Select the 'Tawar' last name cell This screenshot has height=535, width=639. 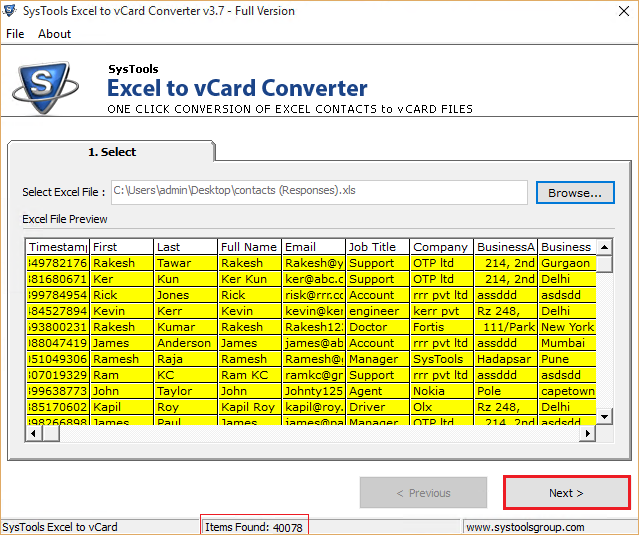tap(185, 263)
